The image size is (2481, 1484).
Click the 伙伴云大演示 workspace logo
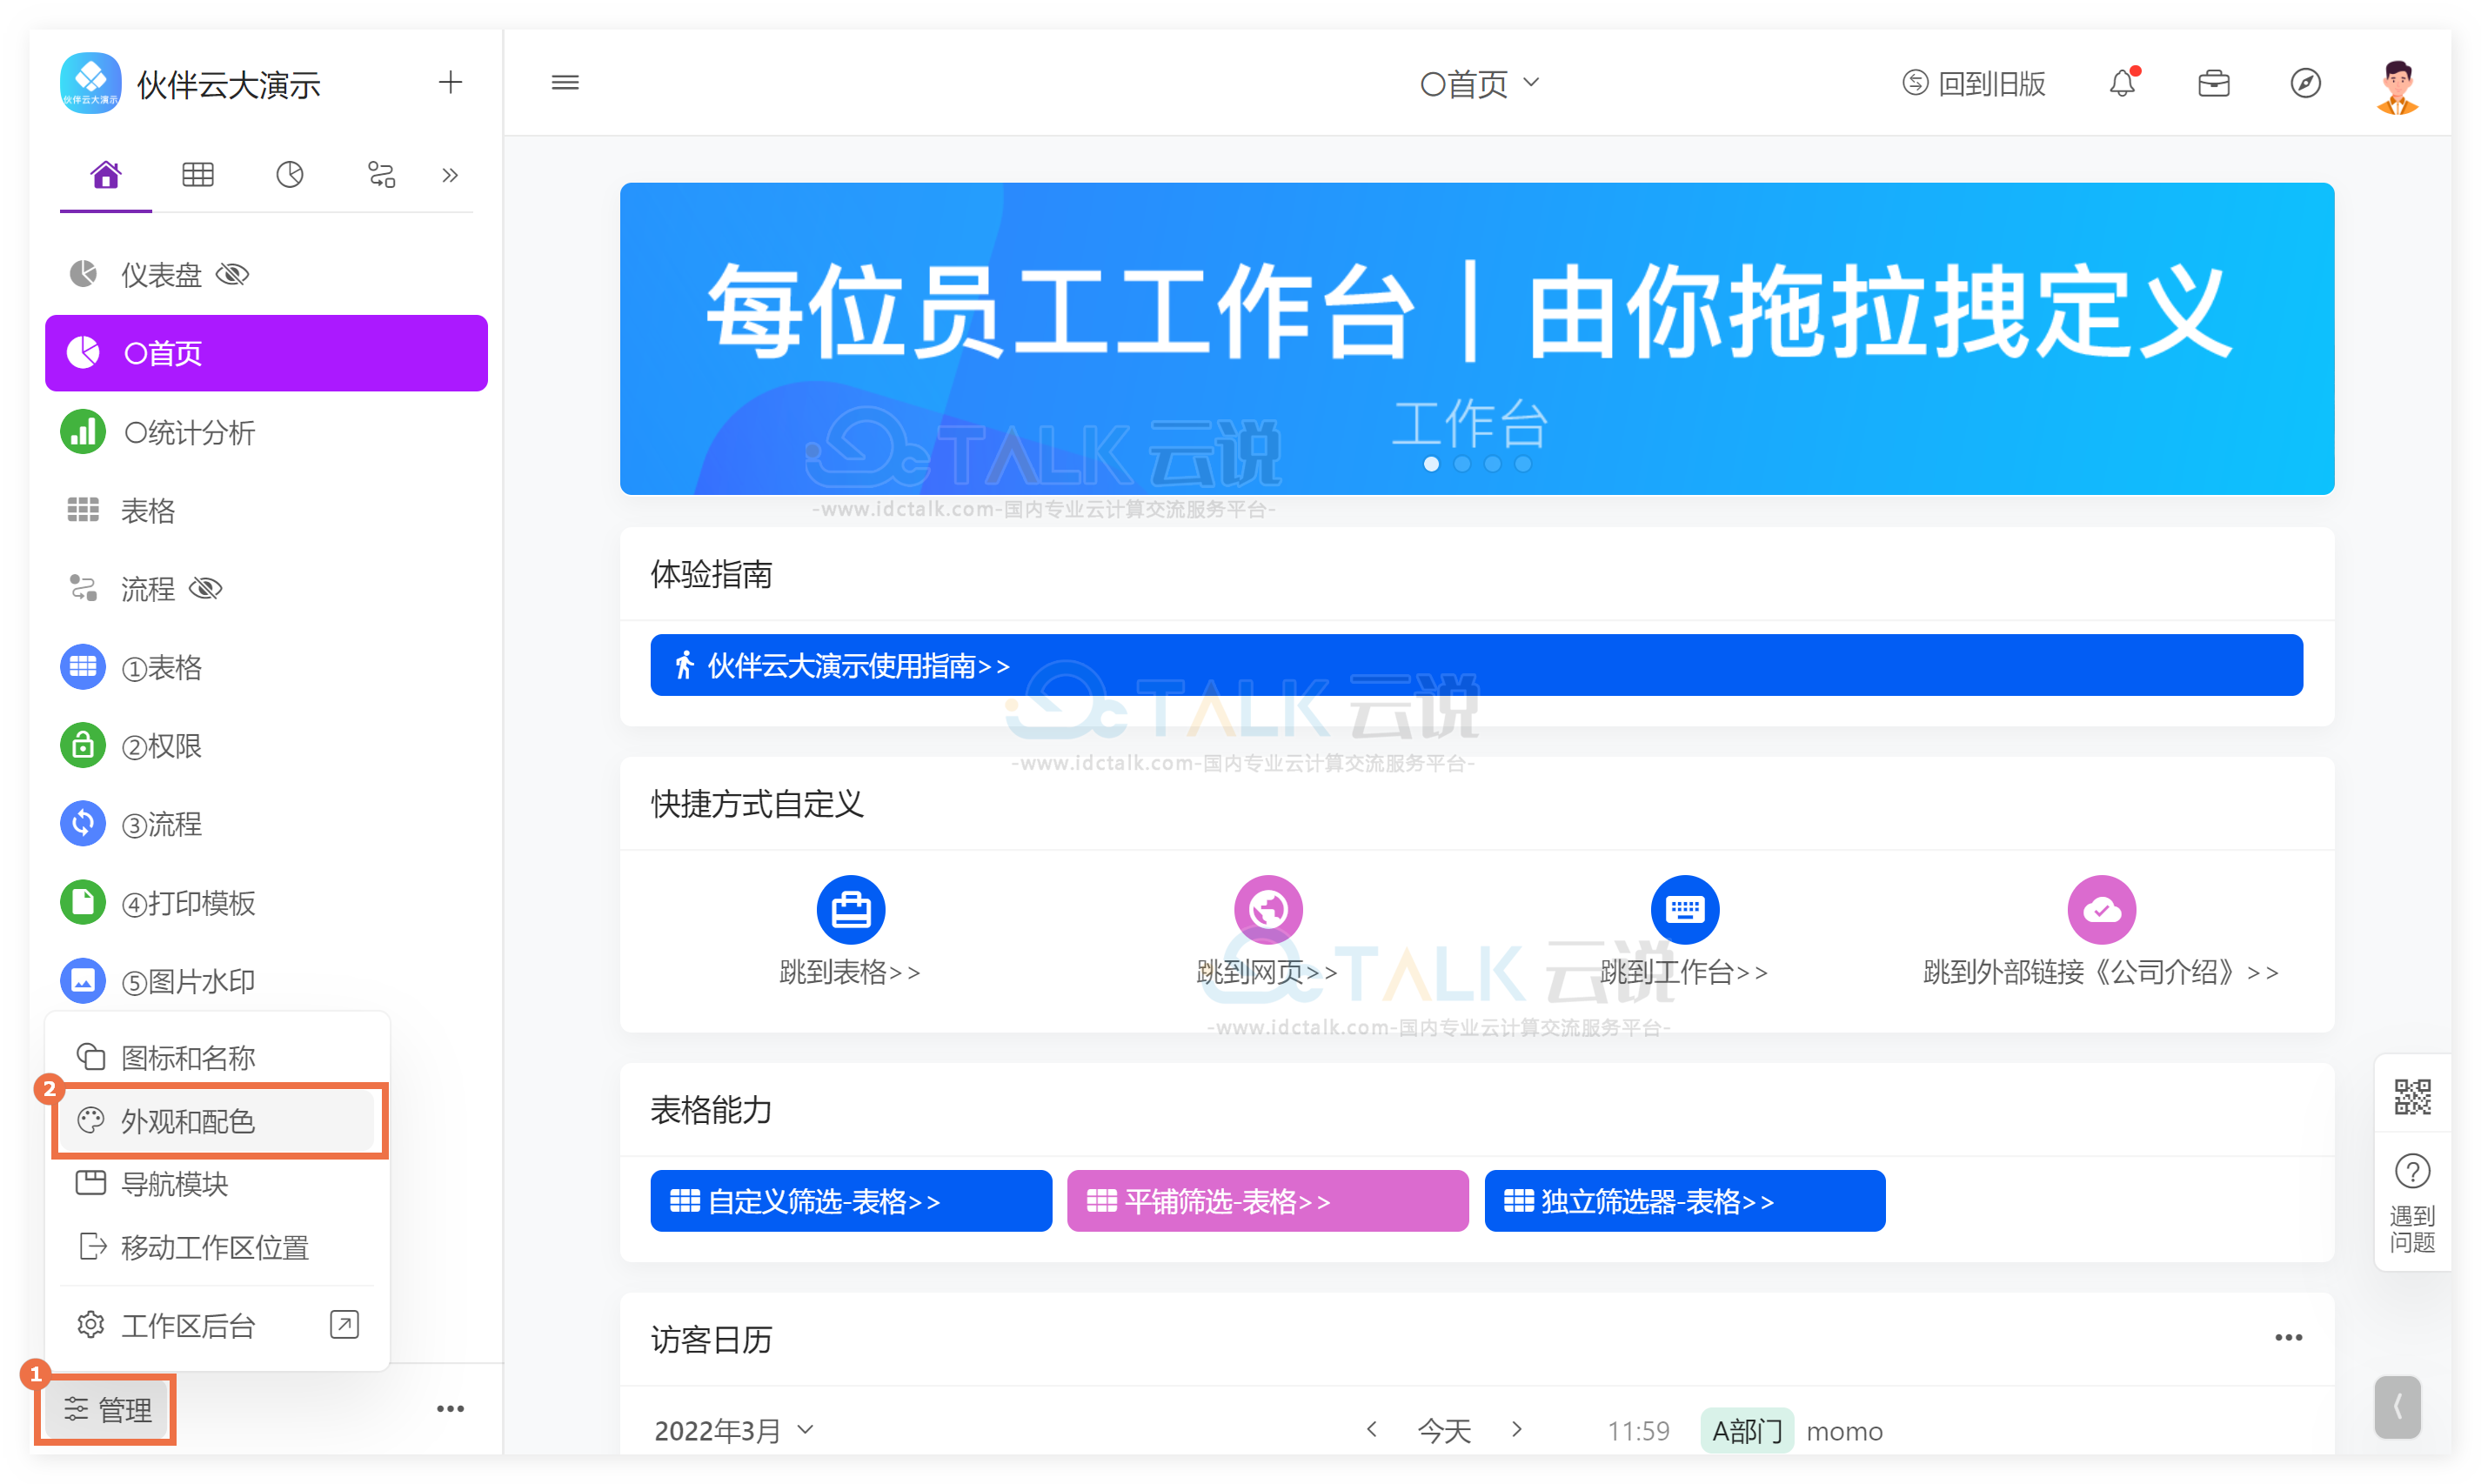click(90, 83)
